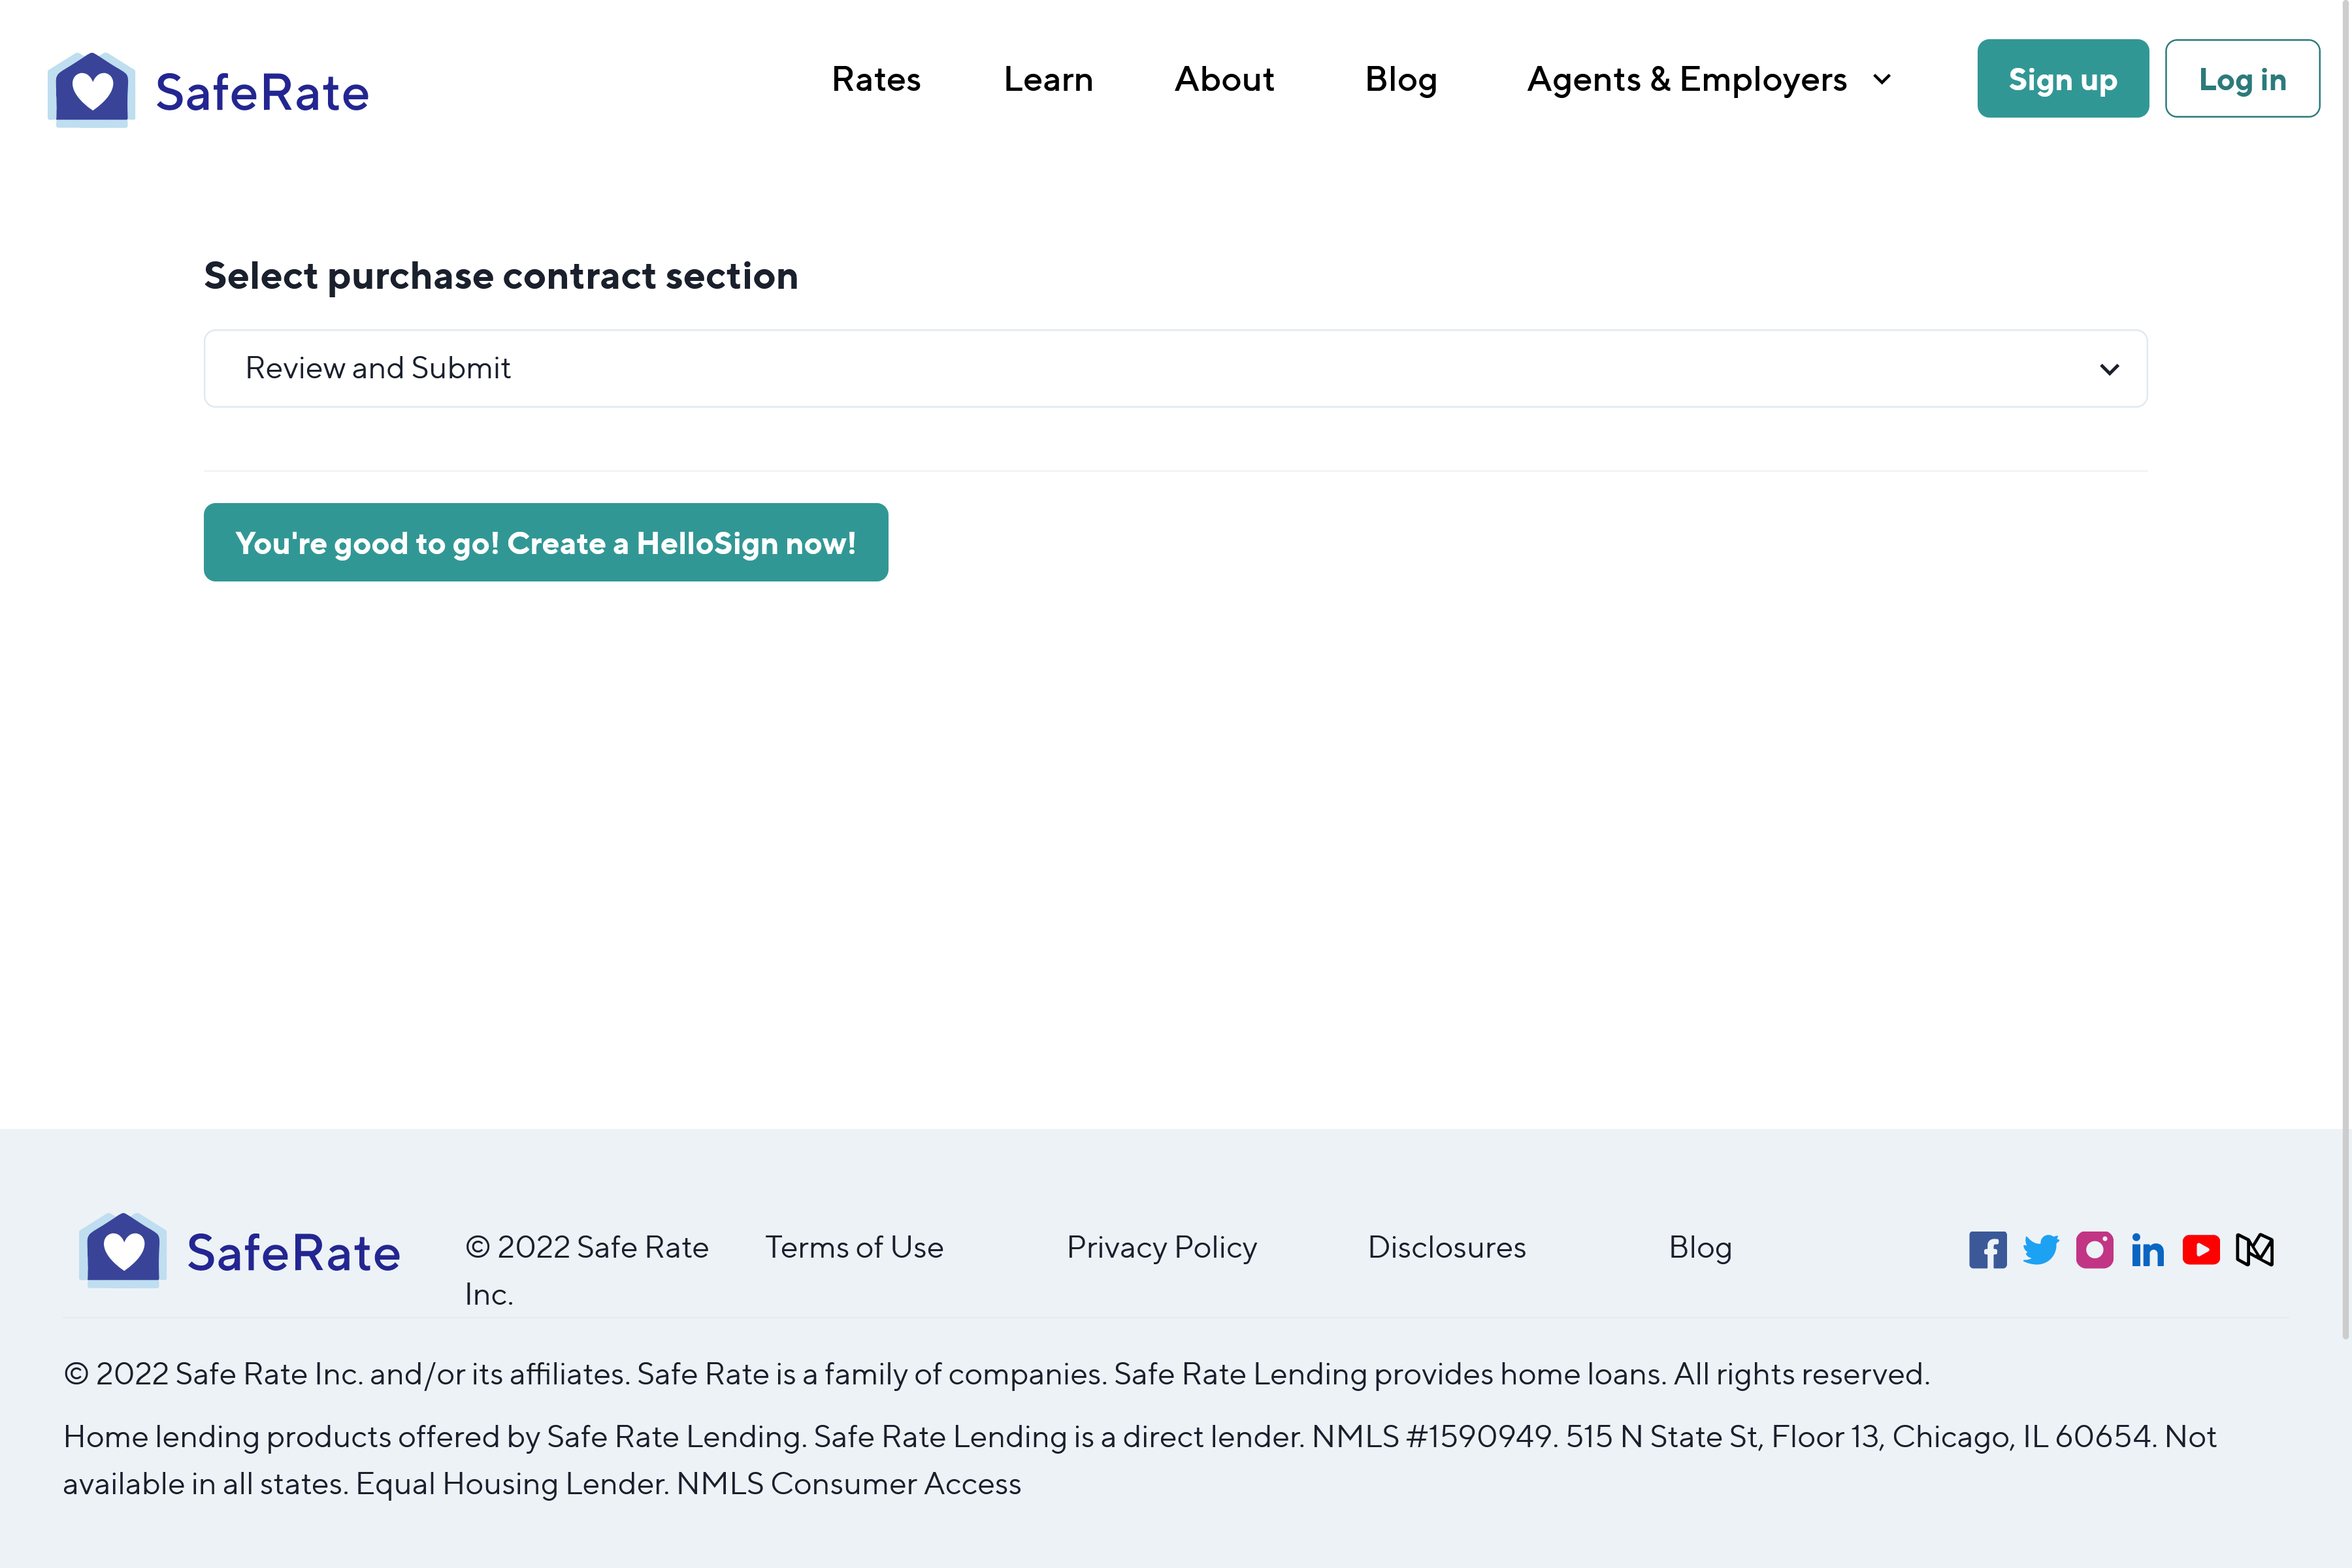Open NMLS Consumer Access link
The image size is (2352, 1568).
pos(848,1484)
